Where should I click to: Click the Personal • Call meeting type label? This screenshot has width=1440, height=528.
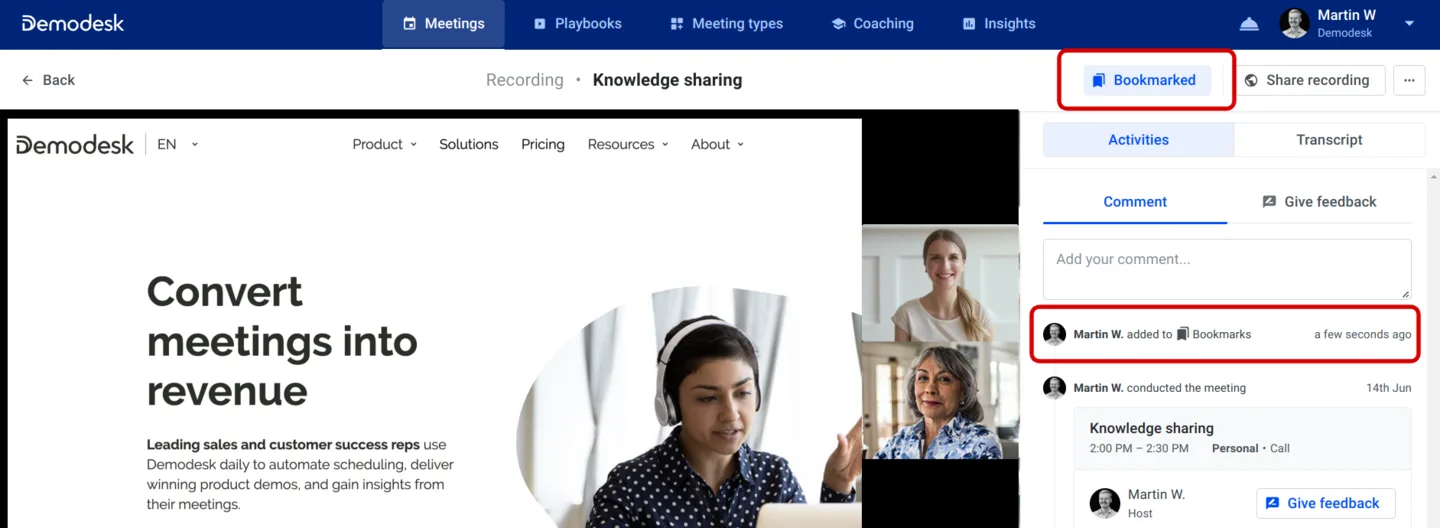1251,448
